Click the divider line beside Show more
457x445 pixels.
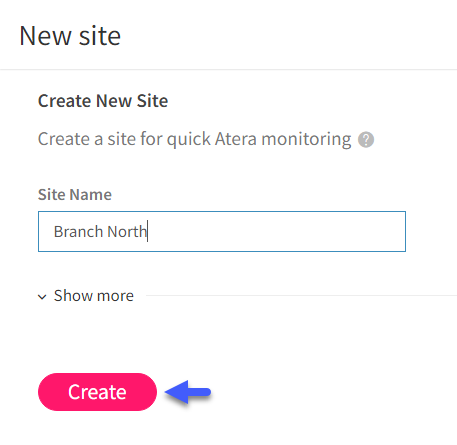click(x=301, y=295)
